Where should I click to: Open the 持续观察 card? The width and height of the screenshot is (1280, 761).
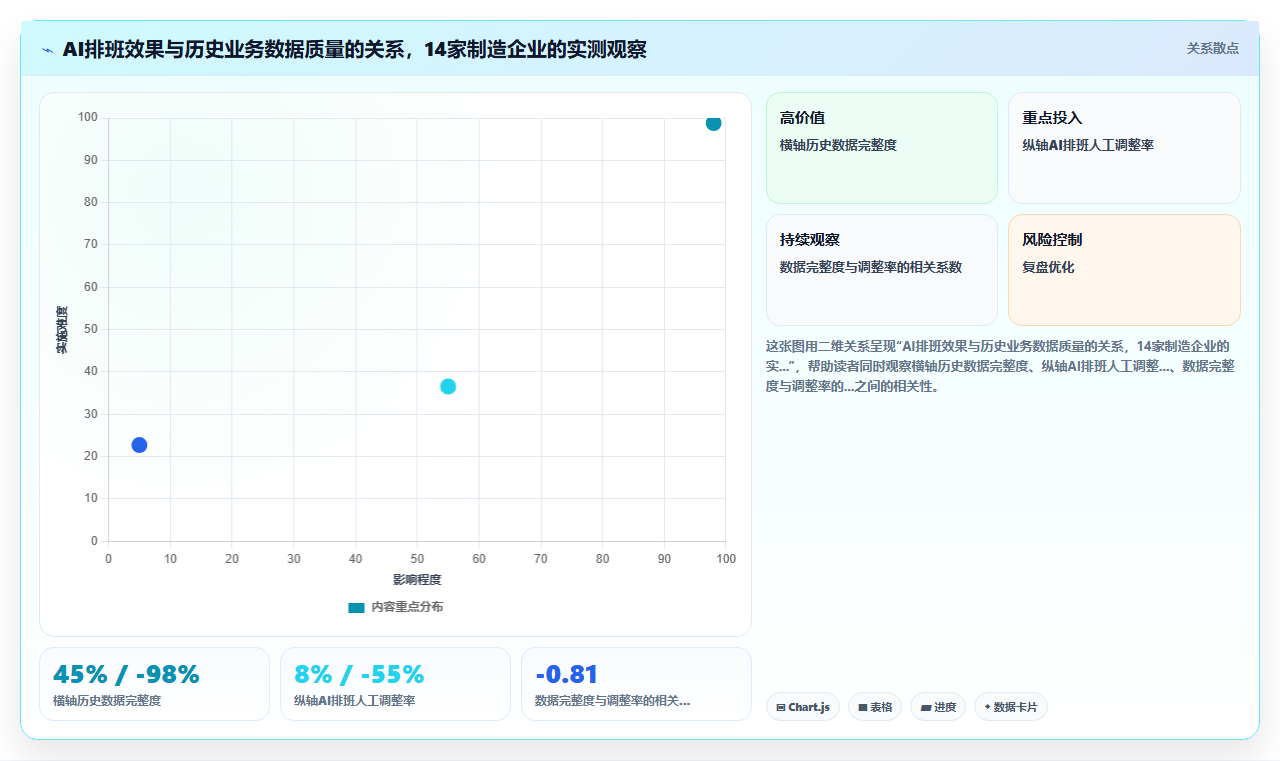[882, 270]
